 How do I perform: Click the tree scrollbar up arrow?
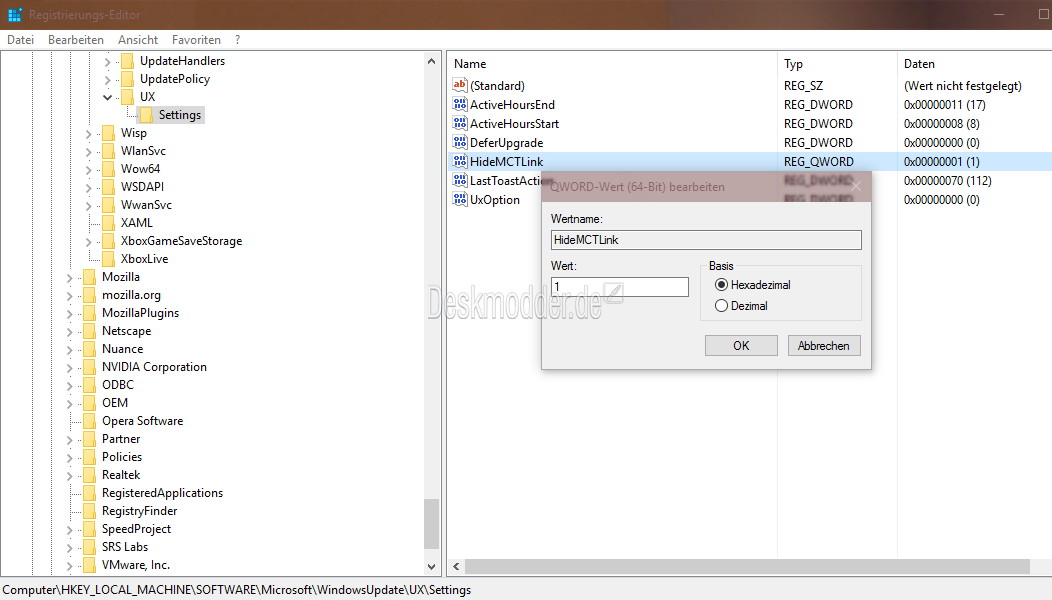coord(431,61)
